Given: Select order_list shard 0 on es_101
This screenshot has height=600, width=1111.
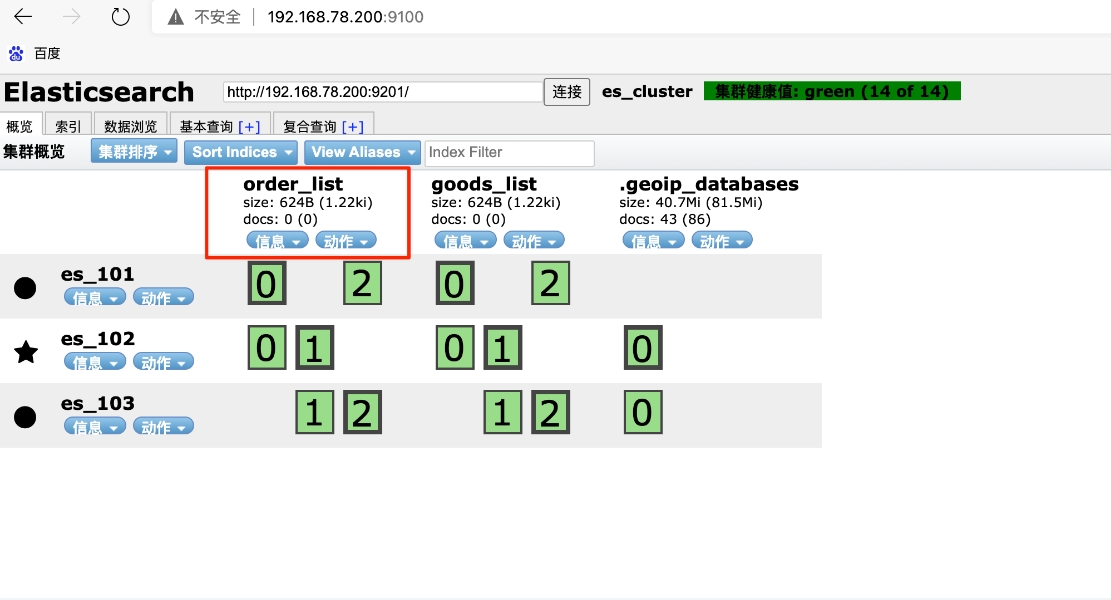Looking at the screenshot, I should pos(266,285).
